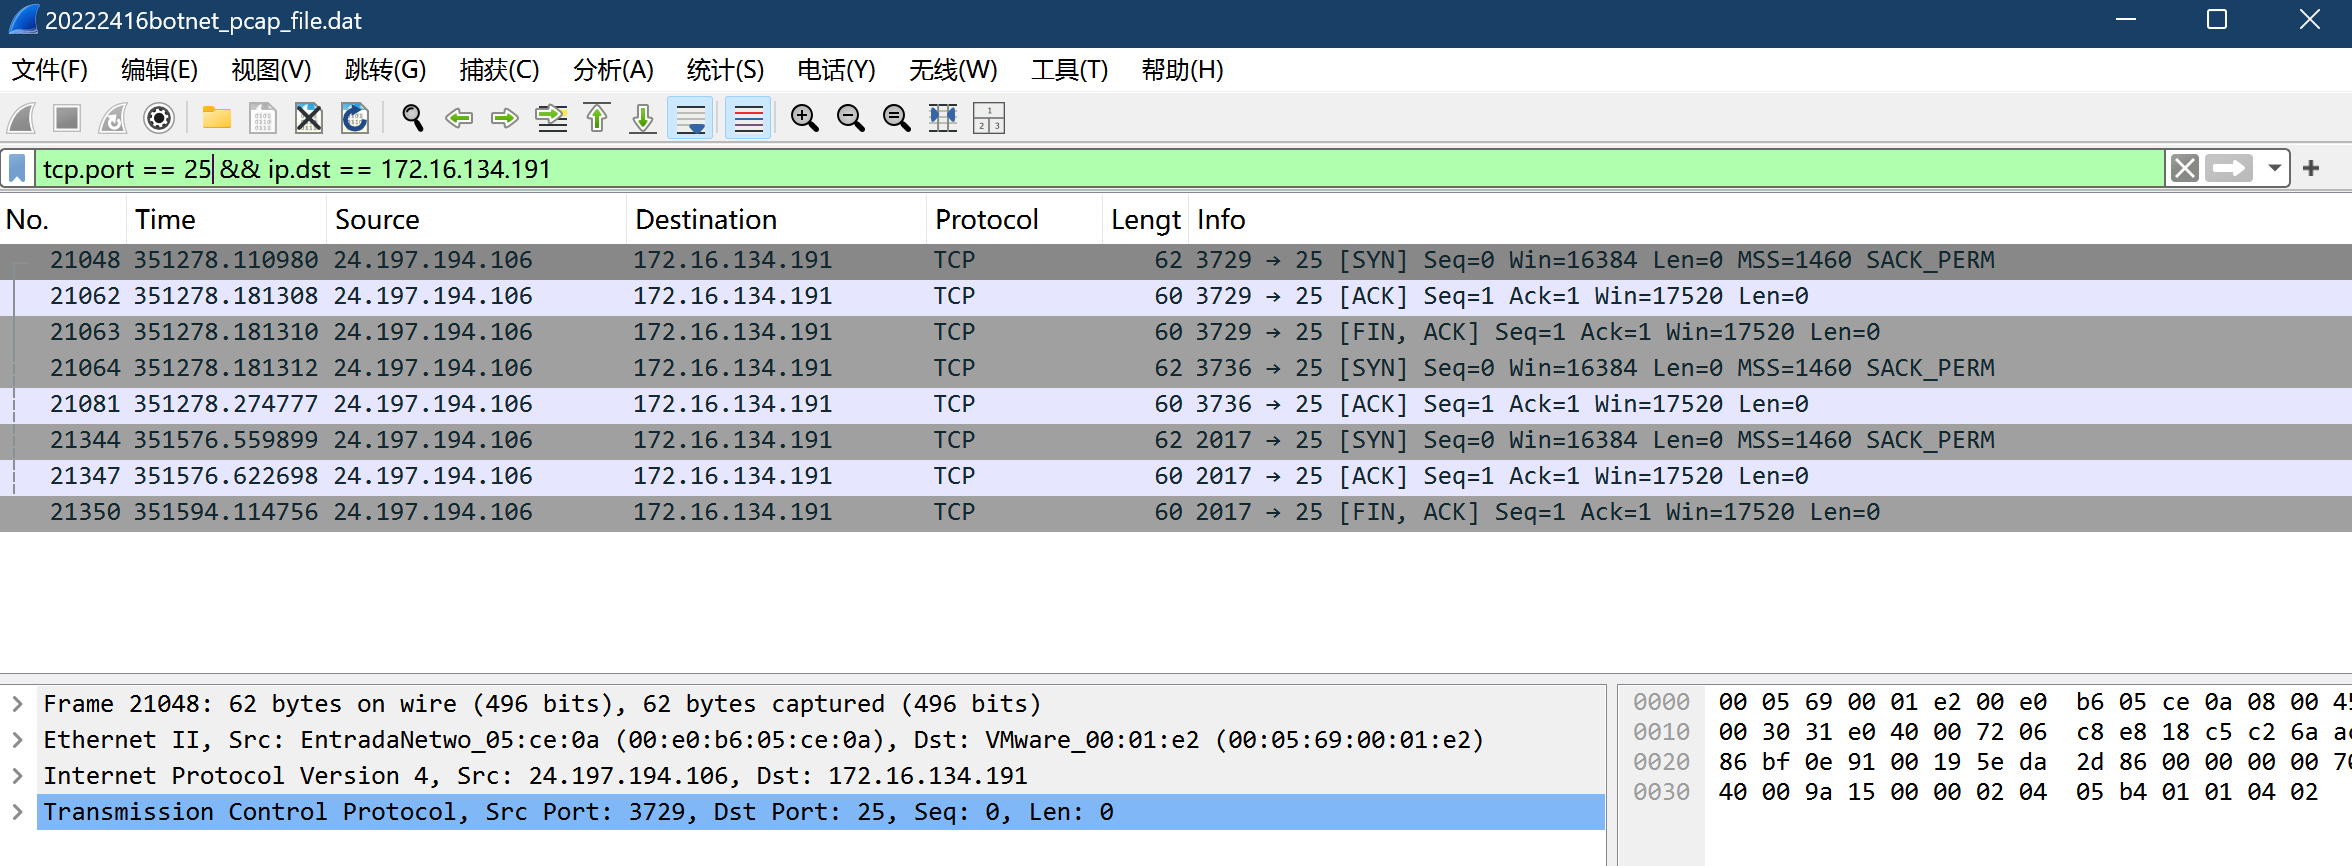The image size is (2352, 866).
Task: Open the 视图(V) menu
Action: point(271,70)
